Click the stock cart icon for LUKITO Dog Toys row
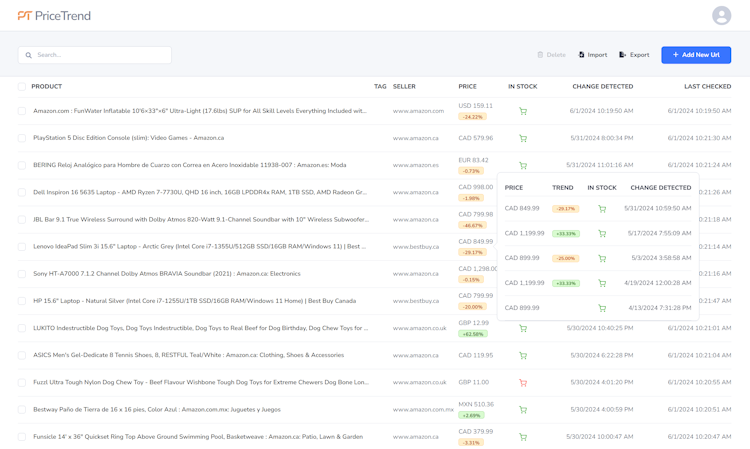 [523, 329]
